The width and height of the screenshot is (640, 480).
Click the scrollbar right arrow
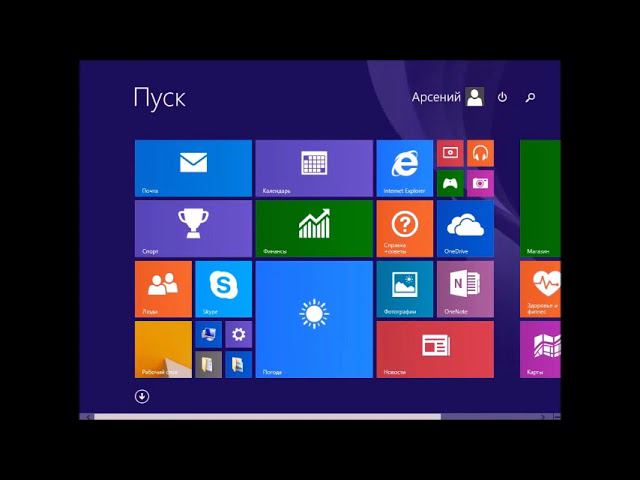[x=543, y=416]
